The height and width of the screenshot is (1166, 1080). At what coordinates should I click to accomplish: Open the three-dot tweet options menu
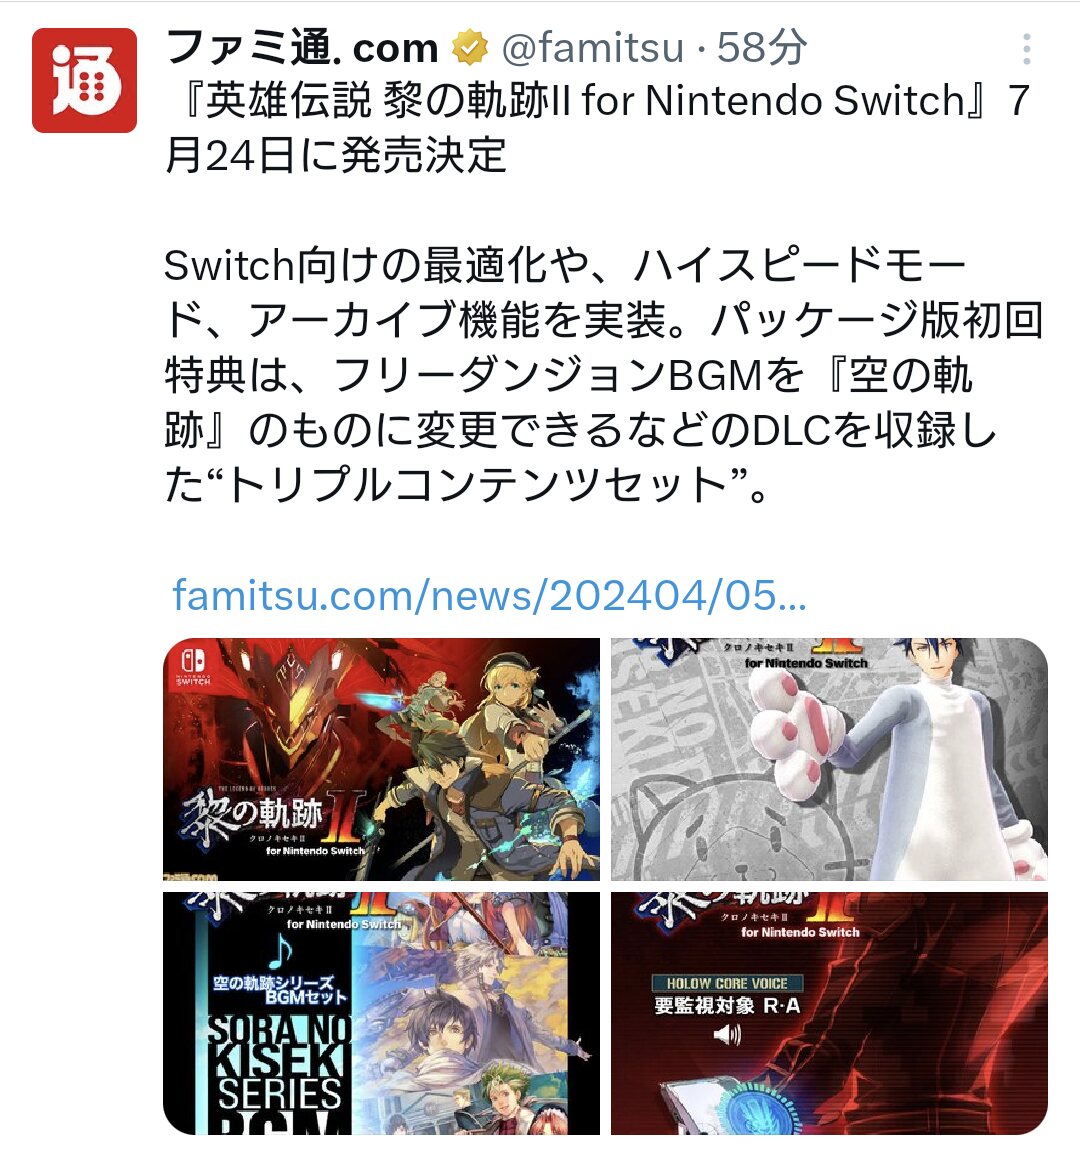1026,49
